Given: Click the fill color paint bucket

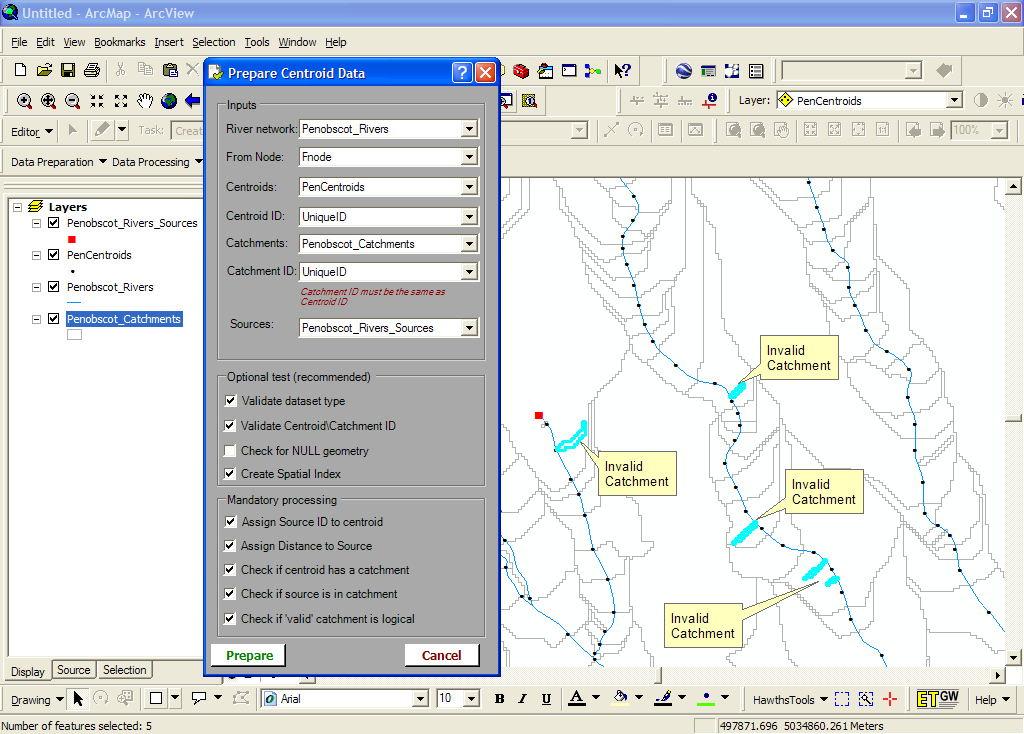Looking at the screenshot, I should pyautogui.click(x=620, y=699).
